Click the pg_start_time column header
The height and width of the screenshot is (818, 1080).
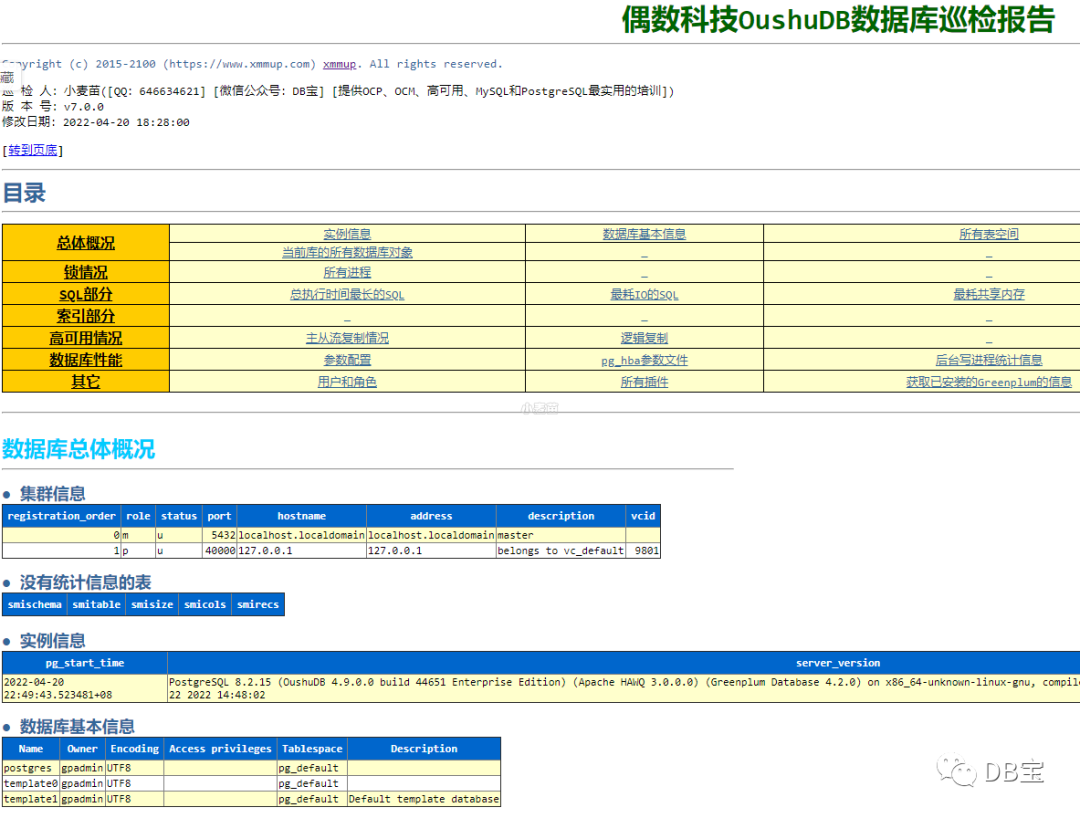pyautogui.click(x=85, y=663)
